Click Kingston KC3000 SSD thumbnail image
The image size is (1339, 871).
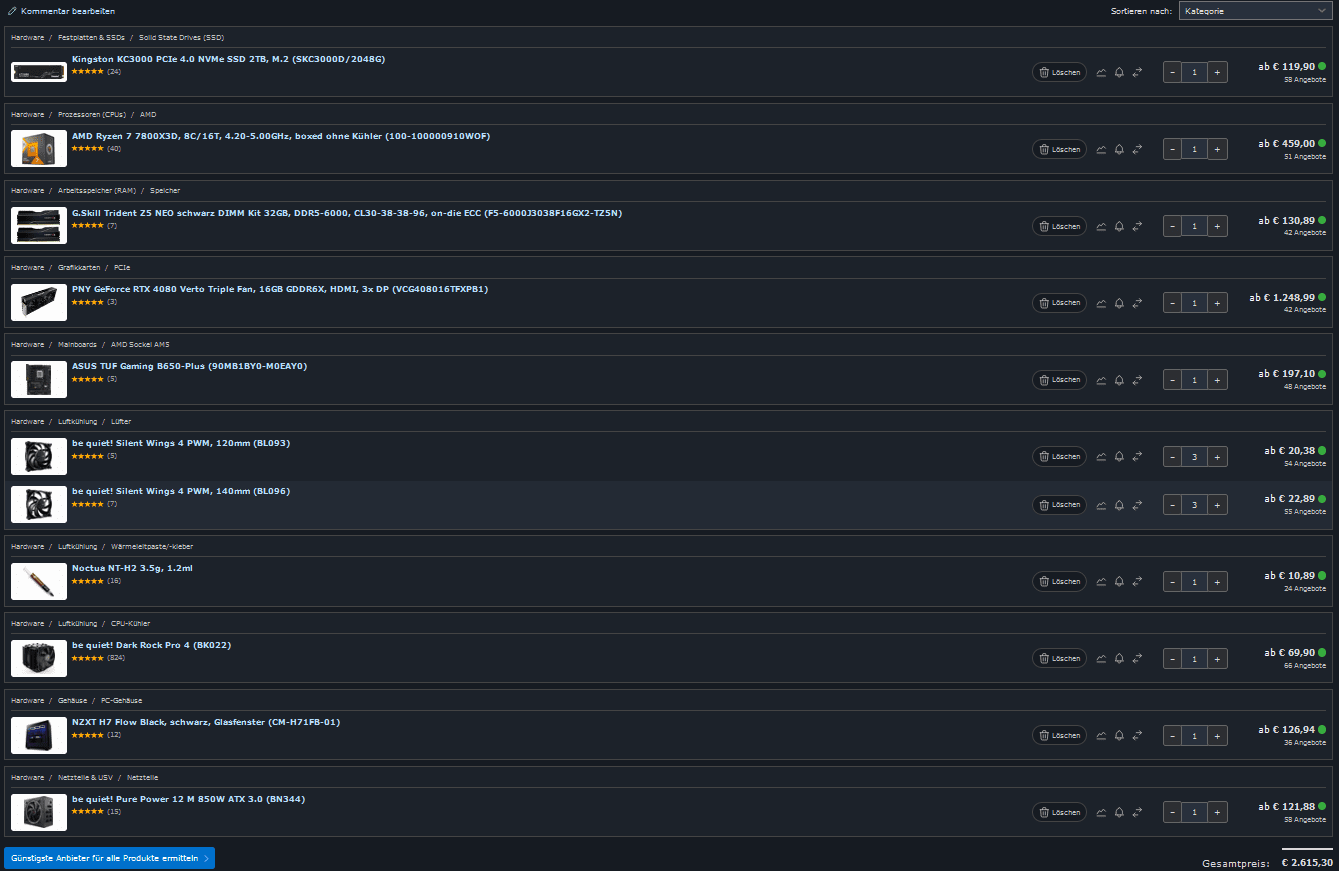pos(39,72)
